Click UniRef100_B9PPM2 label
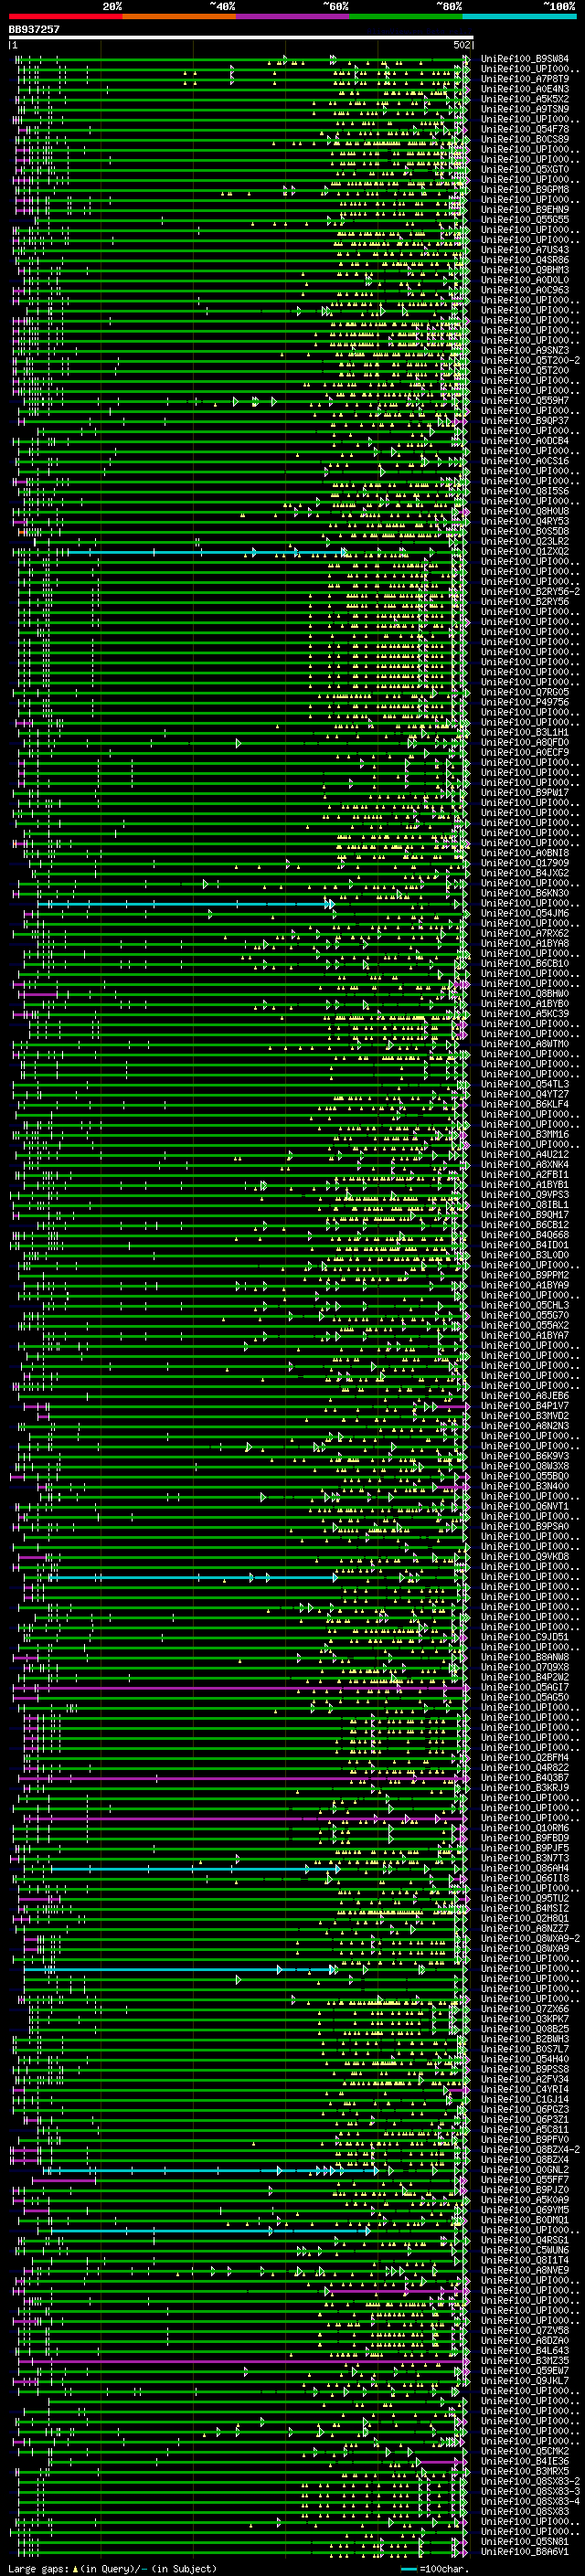 pyautogui.click(x=525, y=1275)
